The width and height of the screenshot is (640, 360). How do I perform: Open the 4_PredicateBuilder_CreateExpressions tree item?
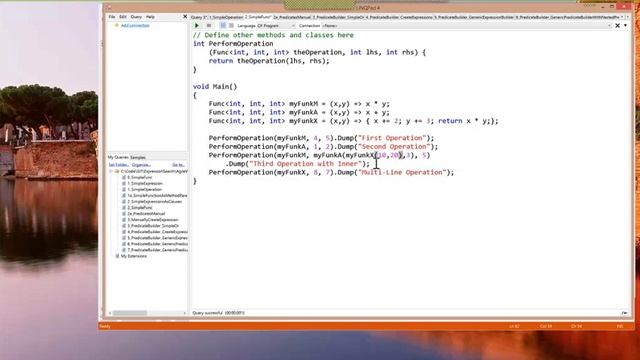pos(157,232)
